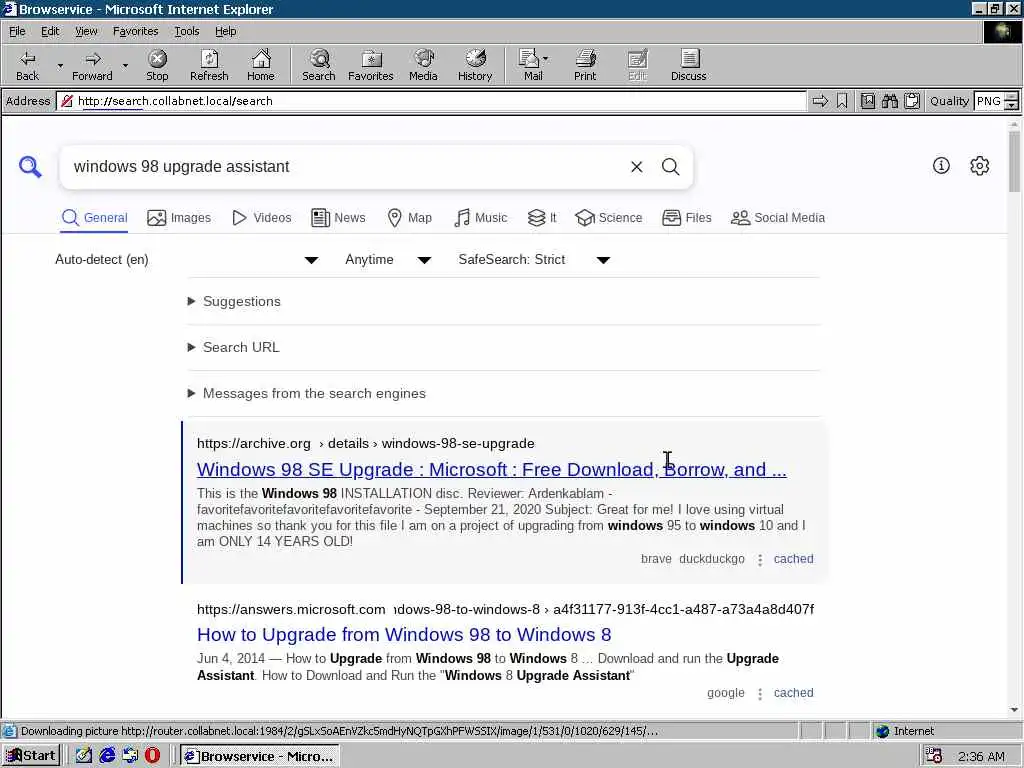Screen dimensions: 1024x768
Task: Switch to the Social Media tab
Action: pyautogui.click(x=778, y=218)
